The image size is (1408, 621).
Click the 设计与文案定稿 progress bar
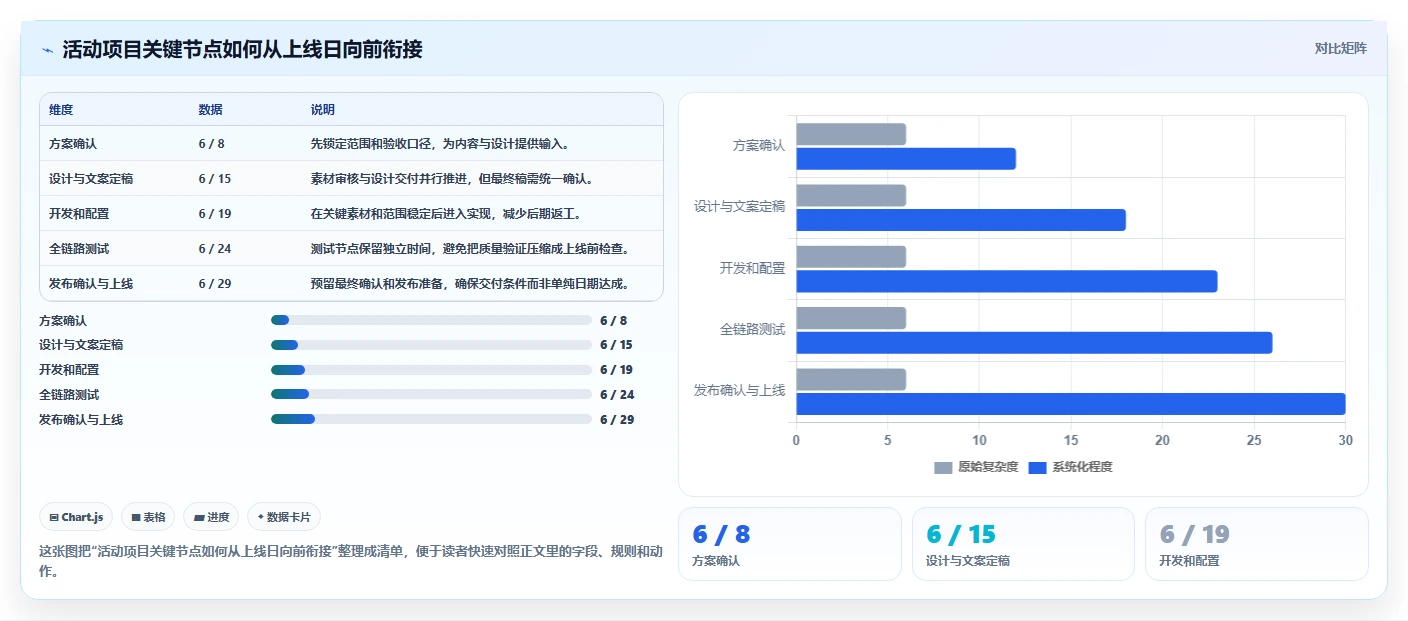pos(431,345)
